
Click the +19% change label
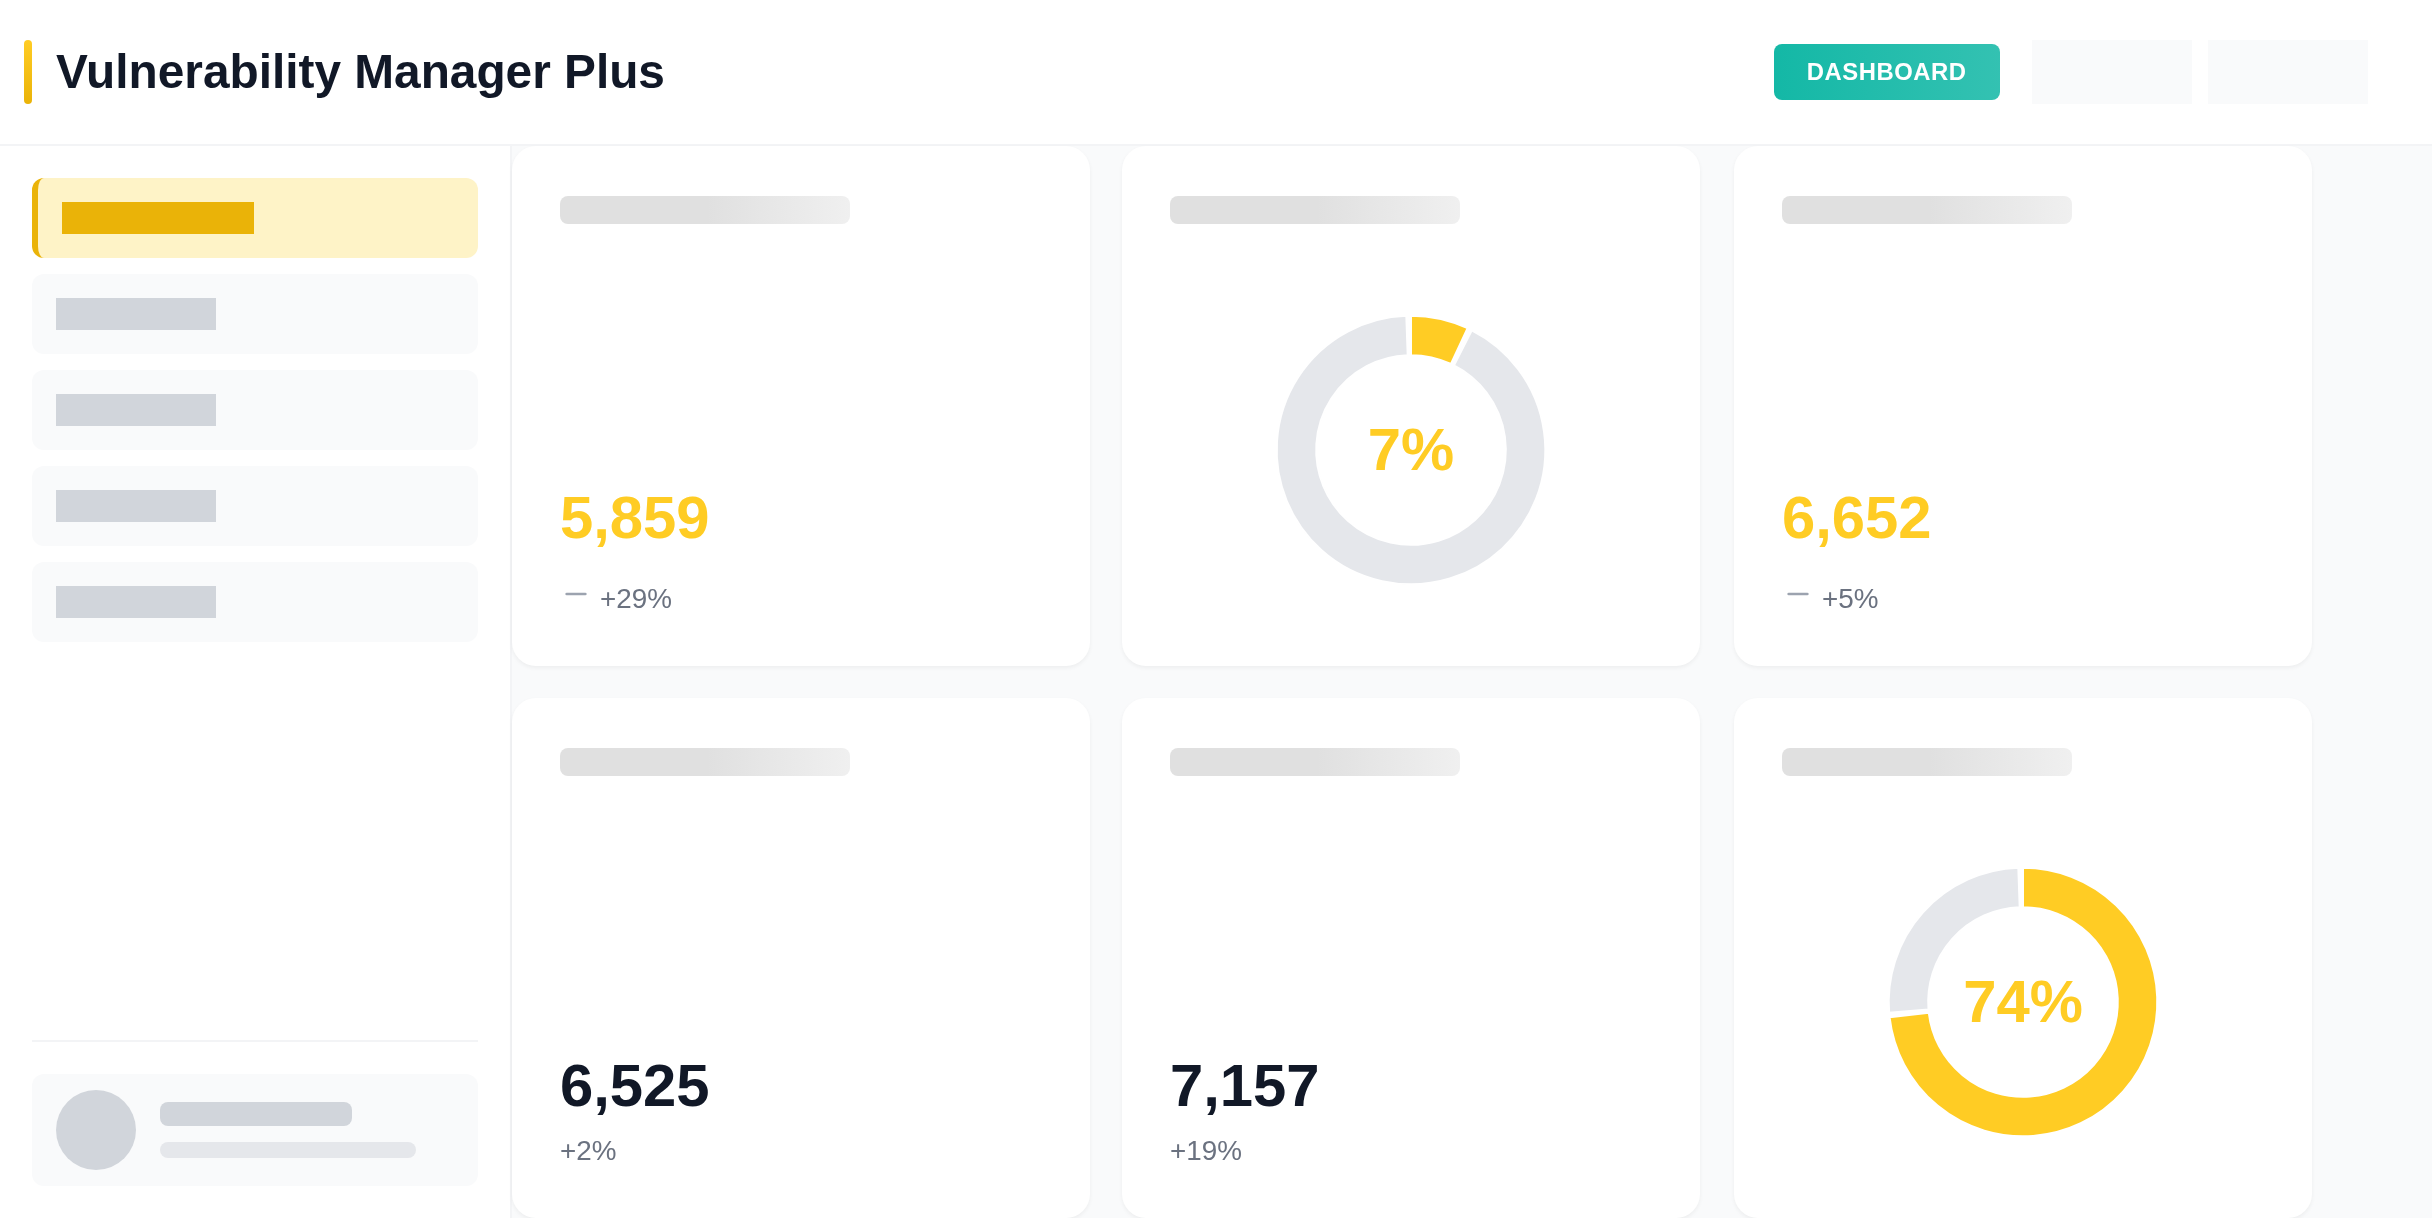click(x=1205, y=1151)
